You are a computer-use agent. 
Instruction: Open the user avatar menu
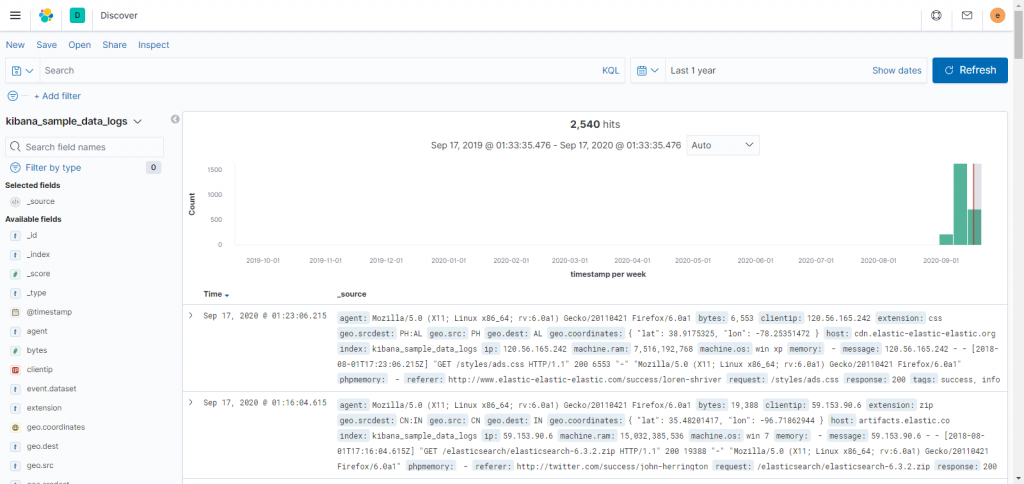pos(997,15)
